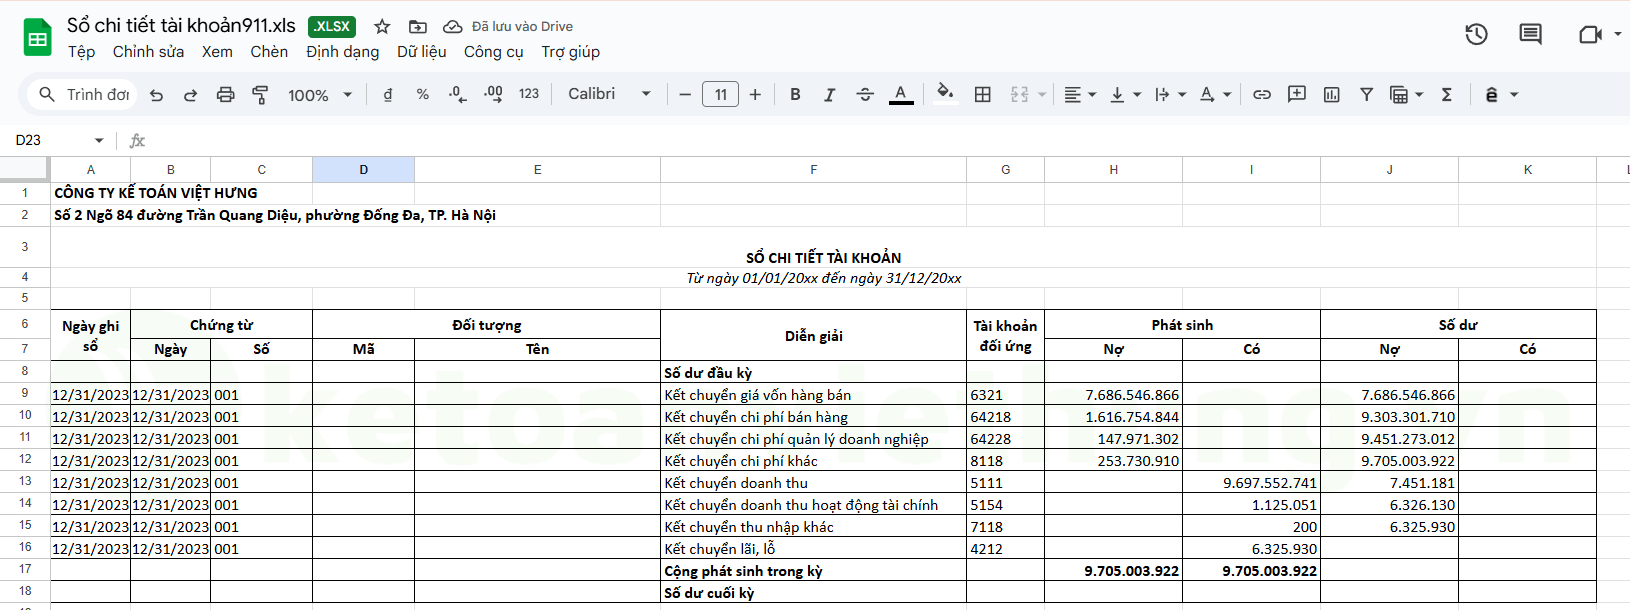The width and height of the screenshot is (1630, 610).
Task: Click font size field 11
Action: 721,95
